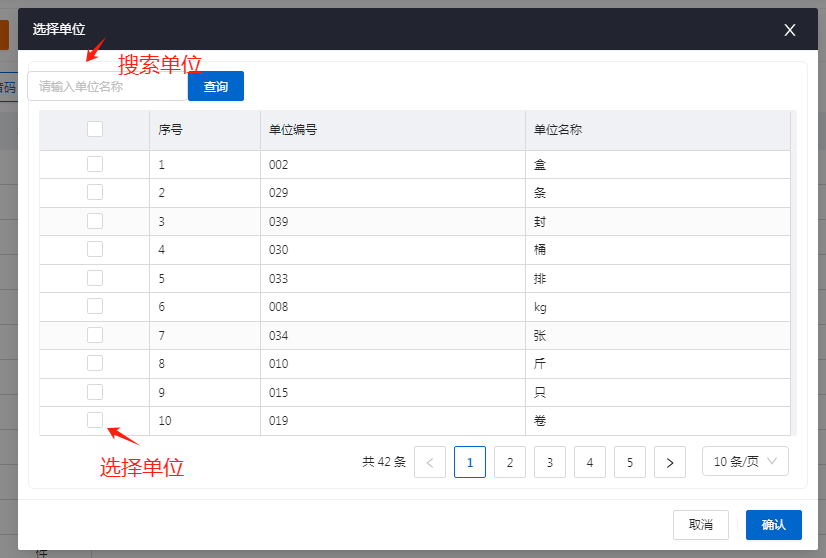Open page 3 of results
Screen dimensions: 826x558
tap(550, 462)
